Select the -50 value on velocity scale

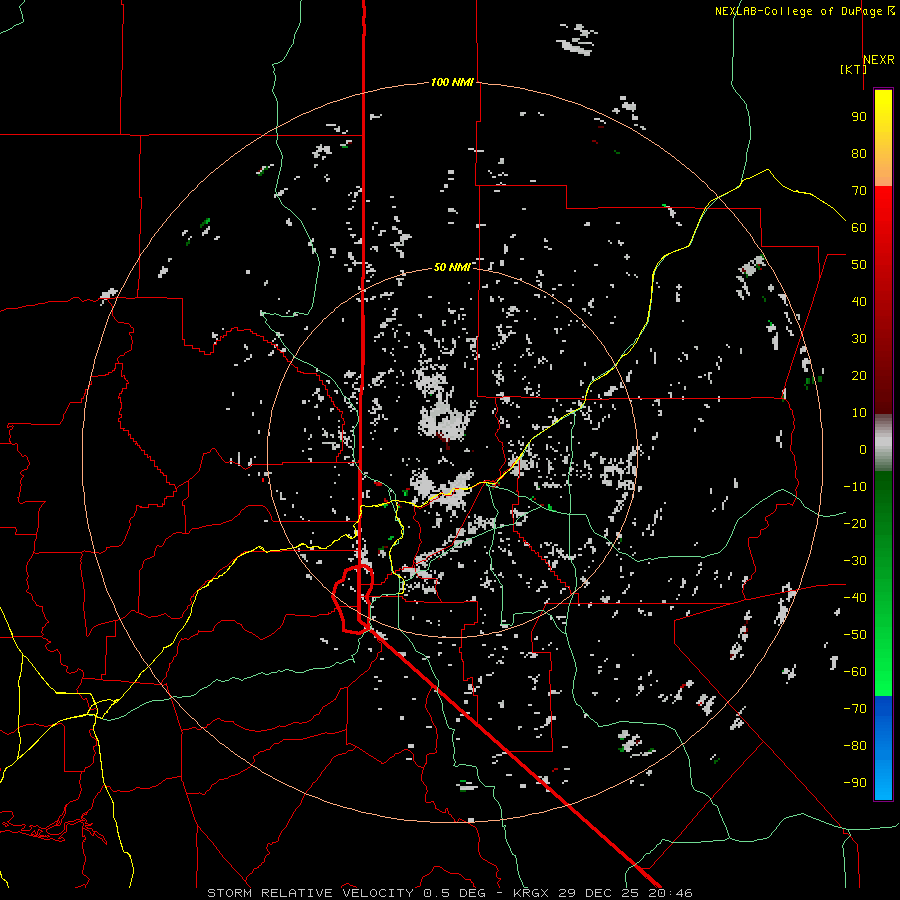(855, 635)
